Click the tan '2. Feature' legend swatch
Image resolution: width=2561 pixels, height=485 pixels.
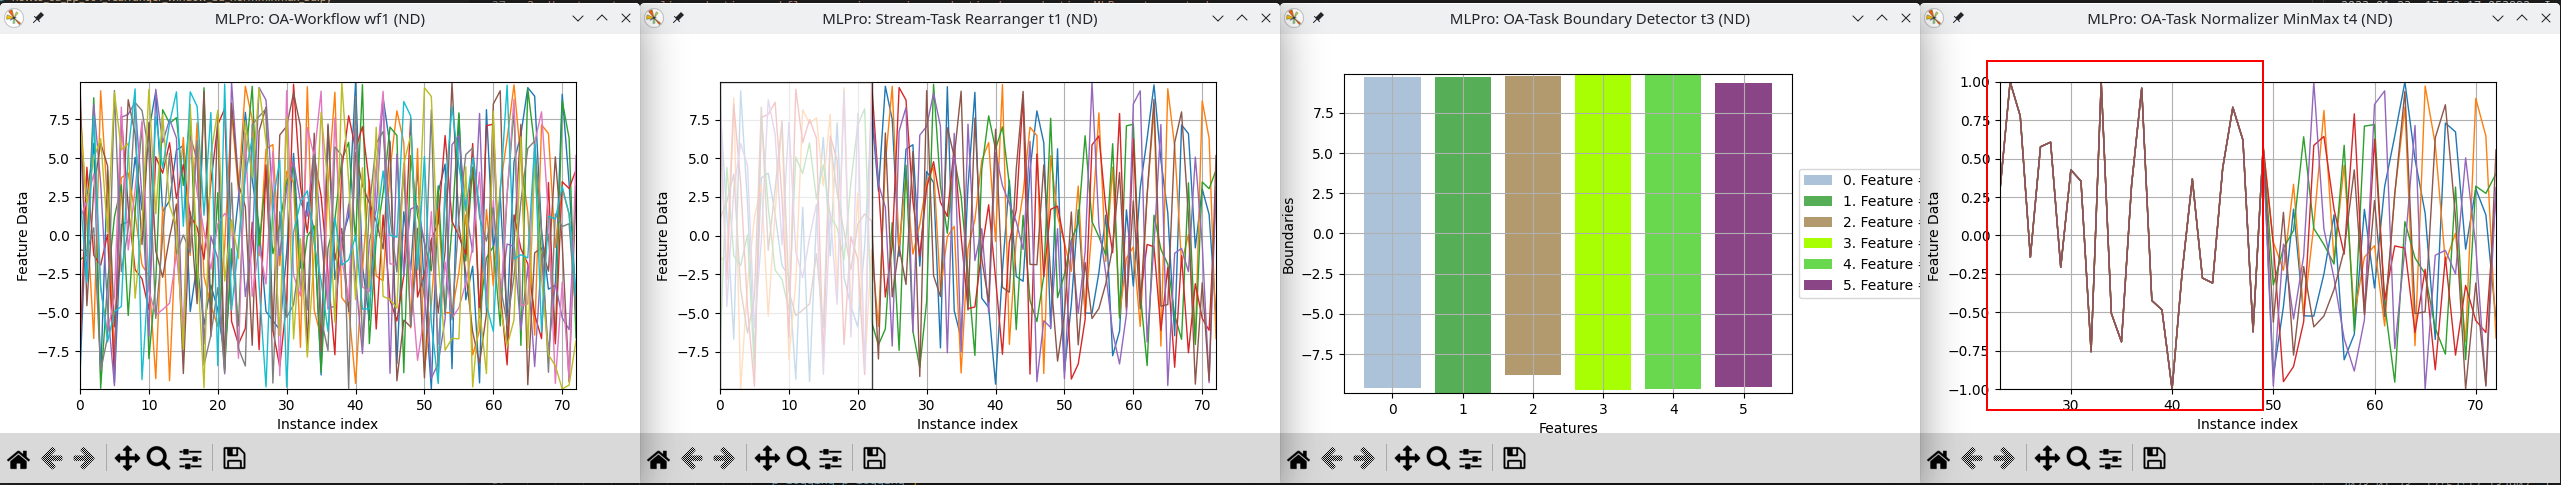tap(1818, 223)
